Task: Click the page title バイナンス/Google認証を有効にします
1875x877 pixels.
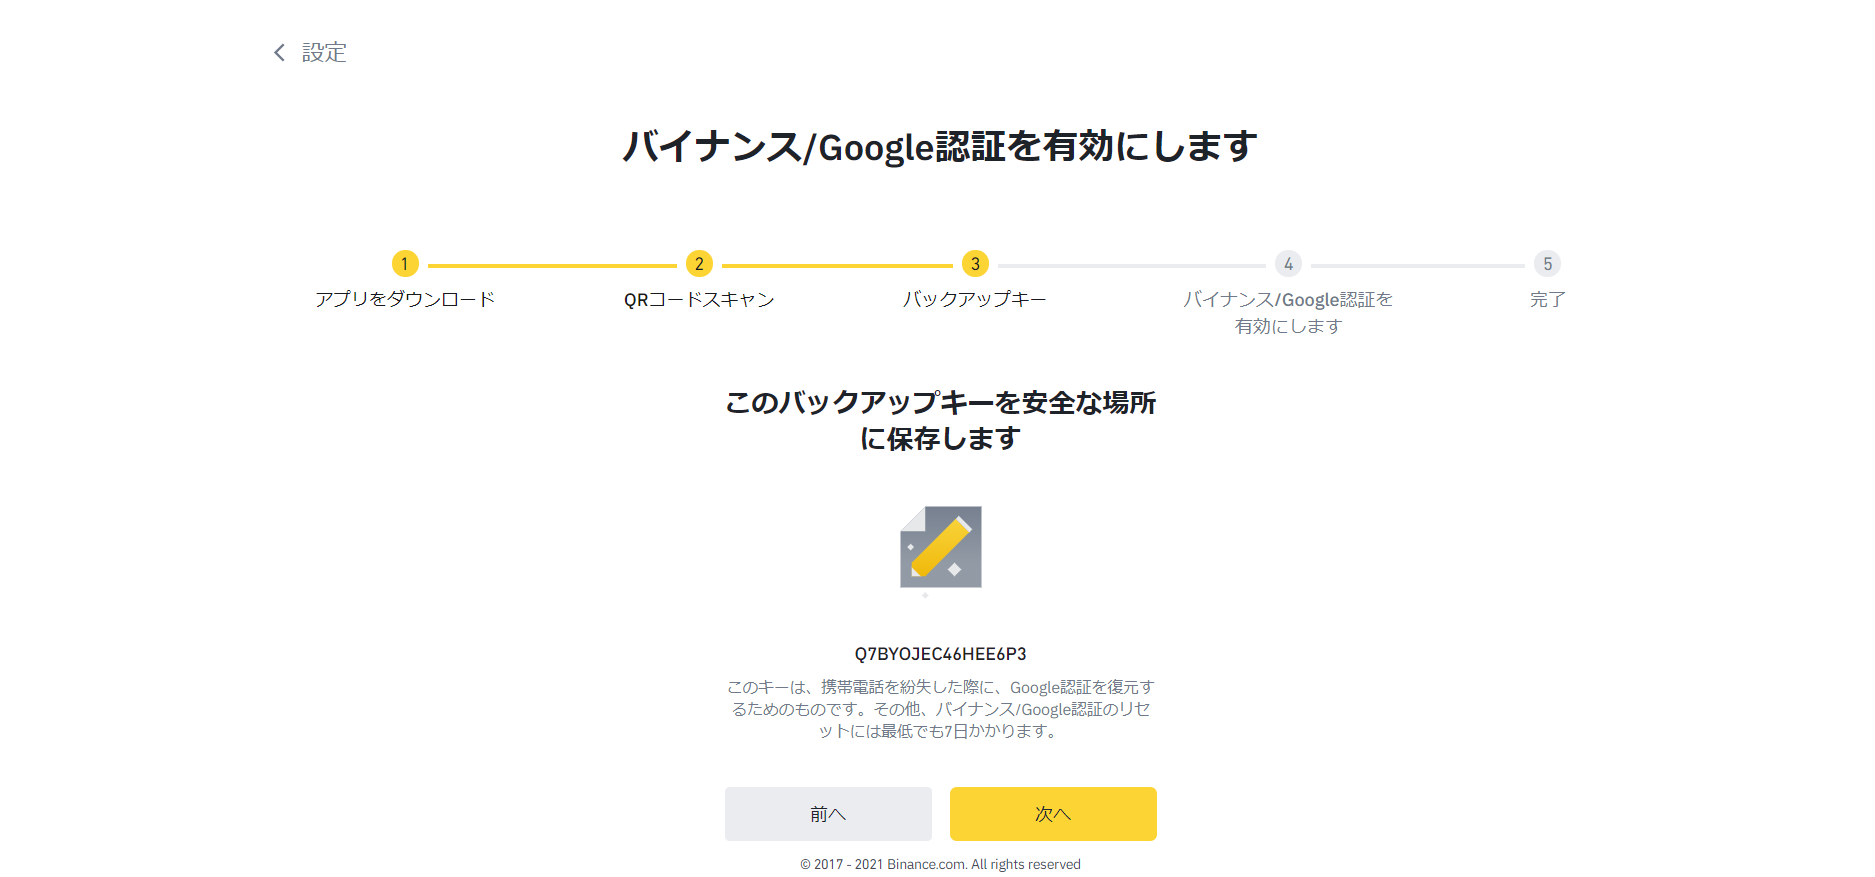Action: coord(940,146)
